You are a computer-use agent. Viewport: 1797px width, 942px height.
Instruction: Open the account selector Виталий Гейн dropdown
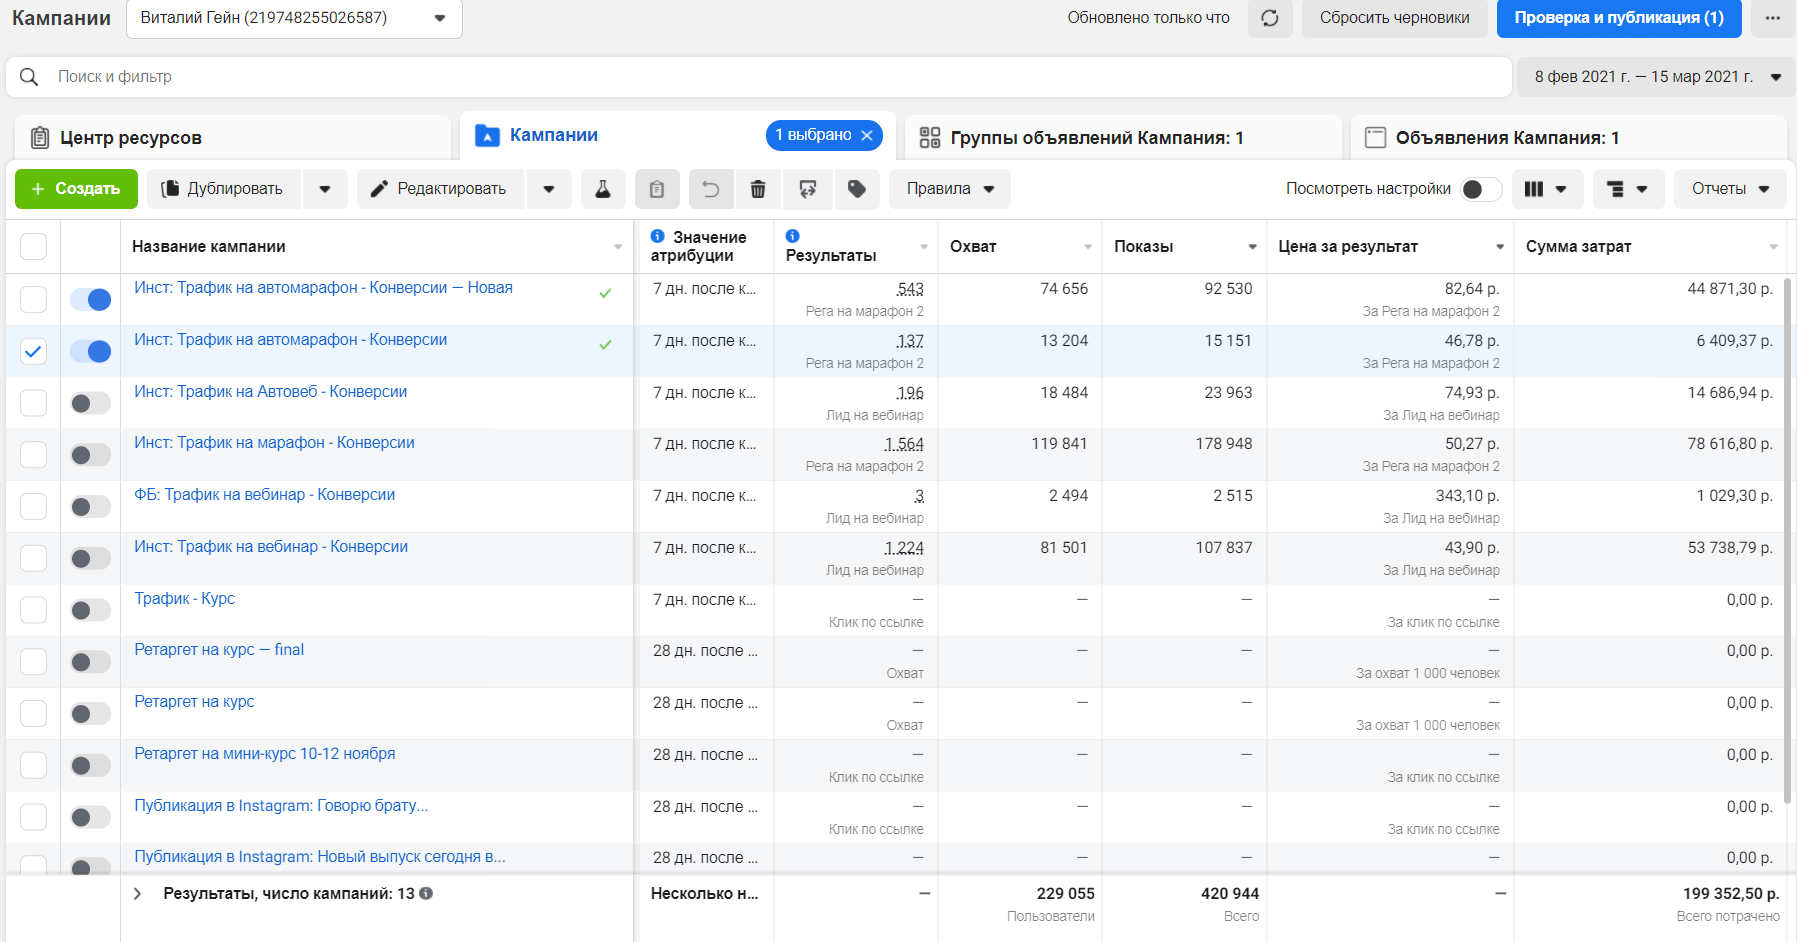[x=294, y=18]
